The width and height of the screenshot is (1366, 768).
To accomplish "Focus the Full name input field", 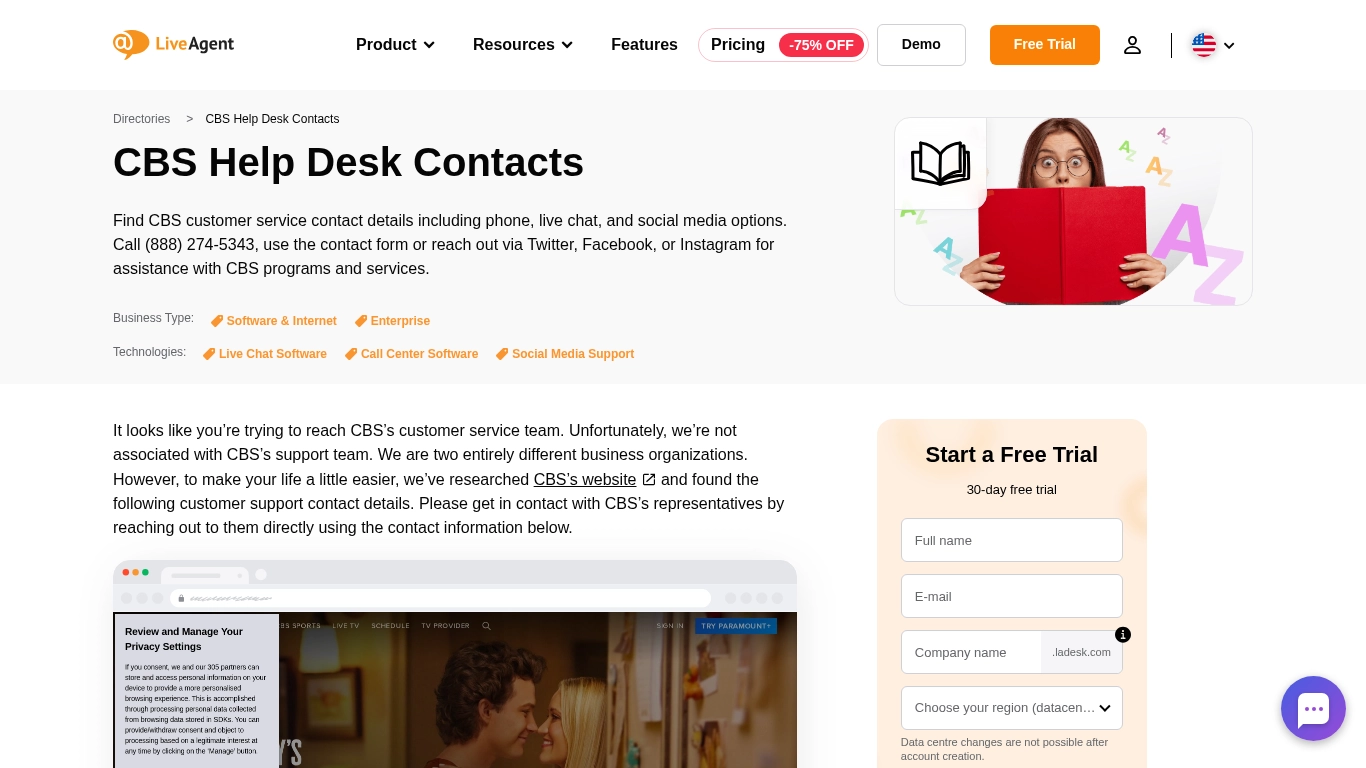I will pos(1012,540).
